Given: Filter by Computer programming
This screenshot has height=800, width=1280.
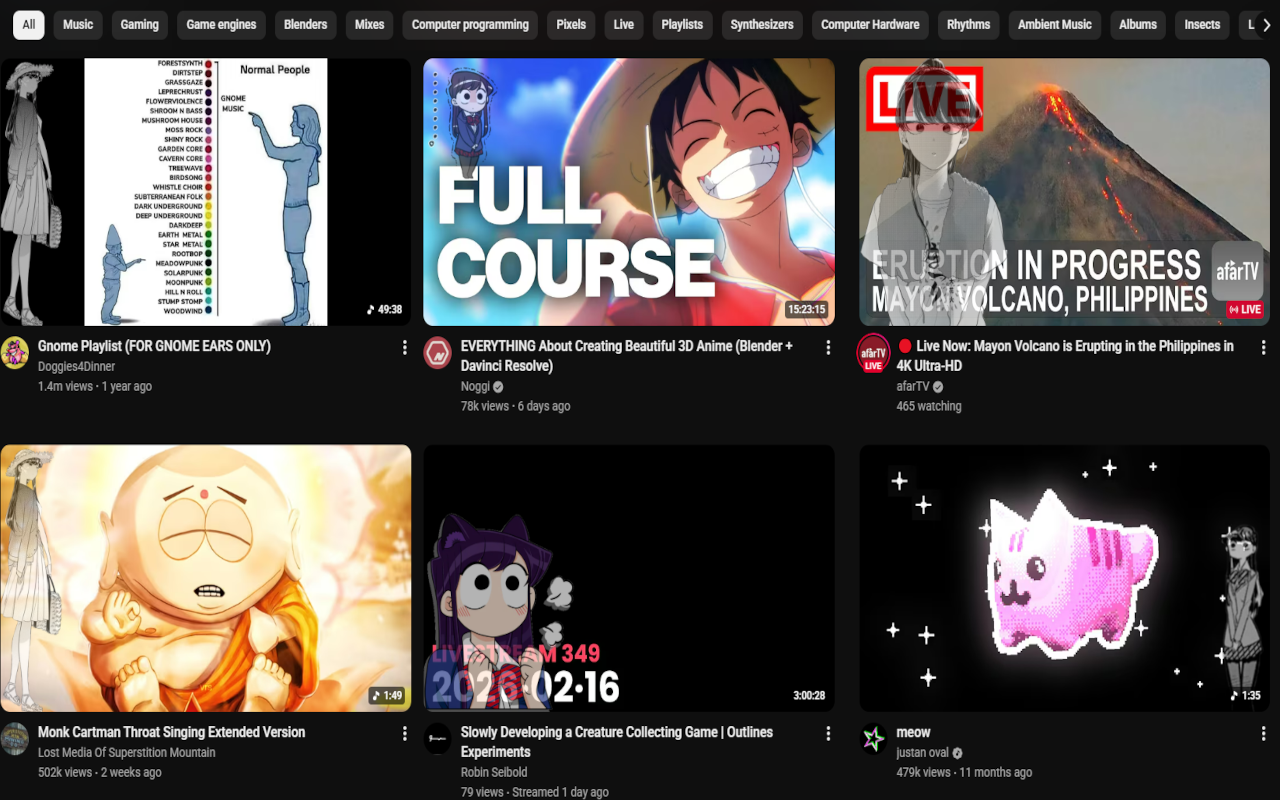Looking at the screenshot, I should [470, 25].
